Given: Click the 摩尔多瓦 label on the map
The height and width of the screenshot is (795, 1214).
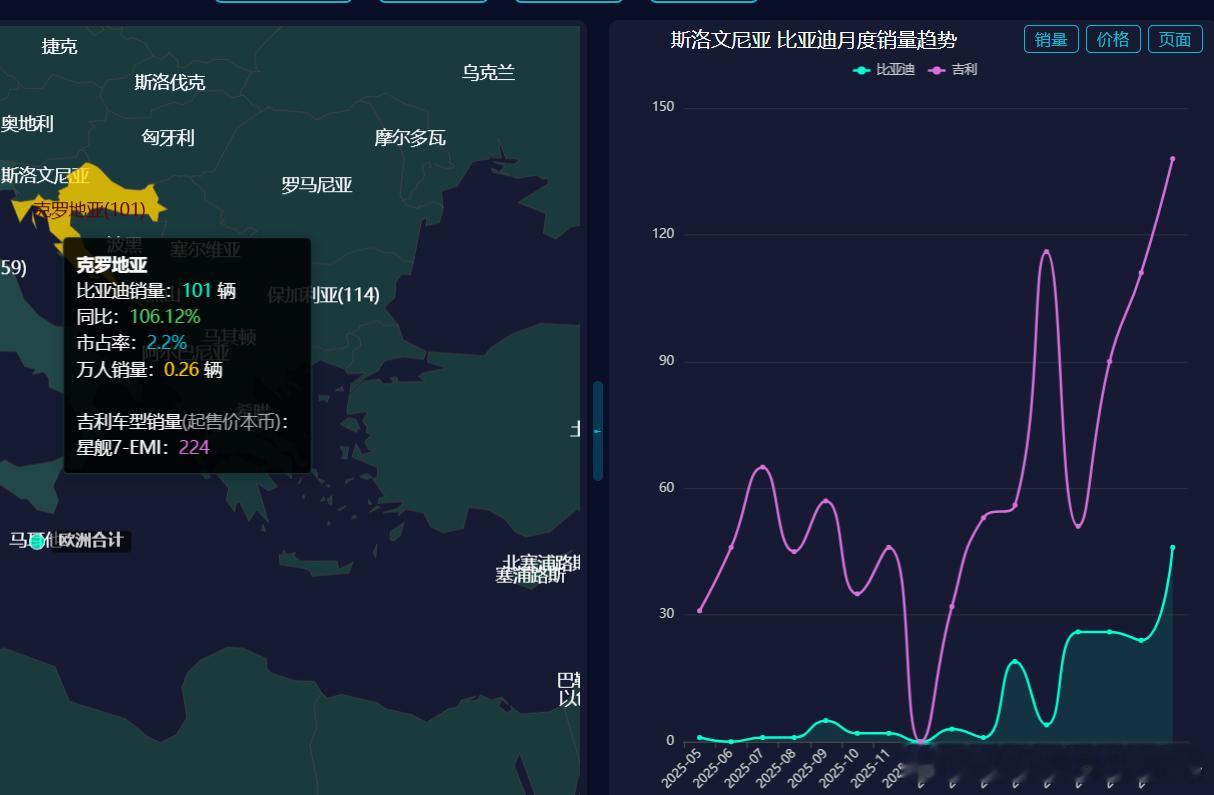Looking at the screenshot, I should [410, 138].
